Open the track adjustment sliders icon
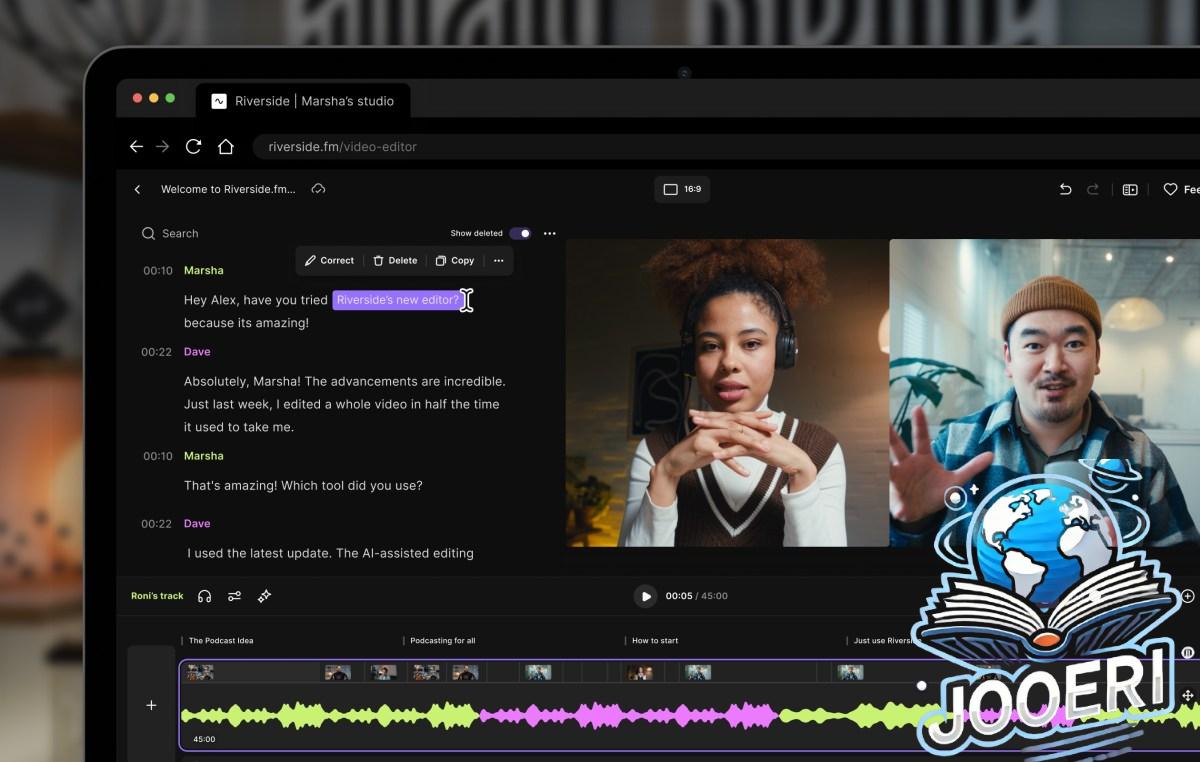 (x=234, y=596)
